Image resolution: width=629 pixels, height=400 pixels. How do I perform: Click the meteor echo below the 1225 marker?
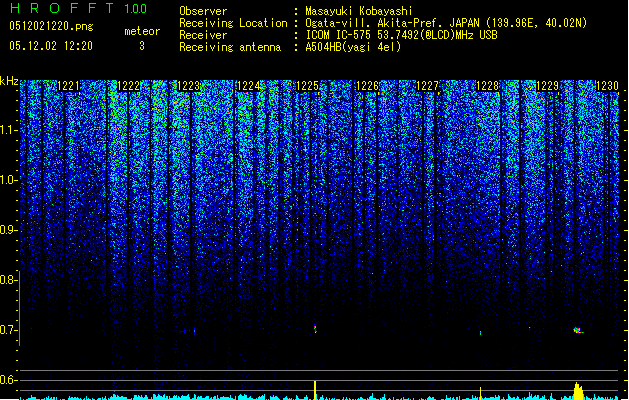tap(315, 329)
